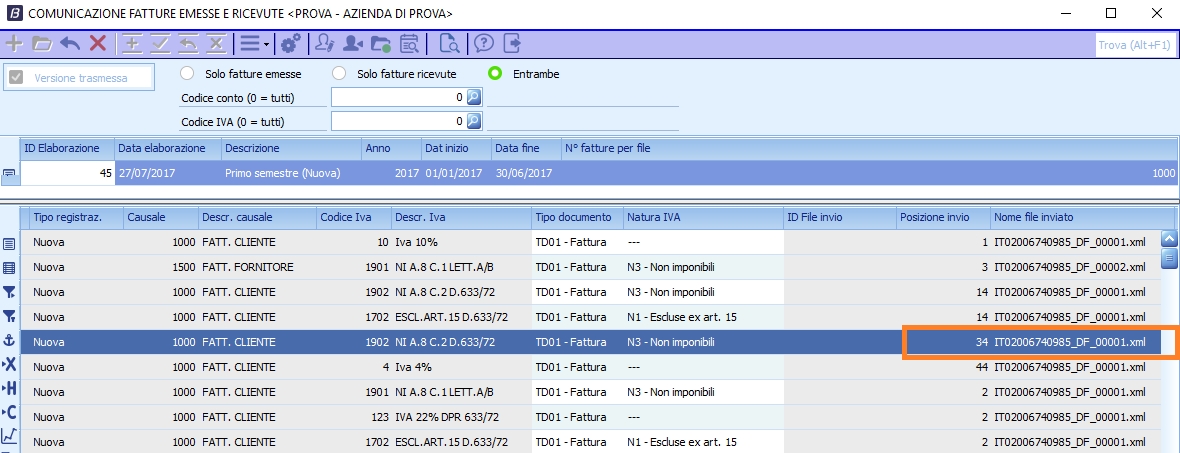Click the New record plus icon

point(14,44)
